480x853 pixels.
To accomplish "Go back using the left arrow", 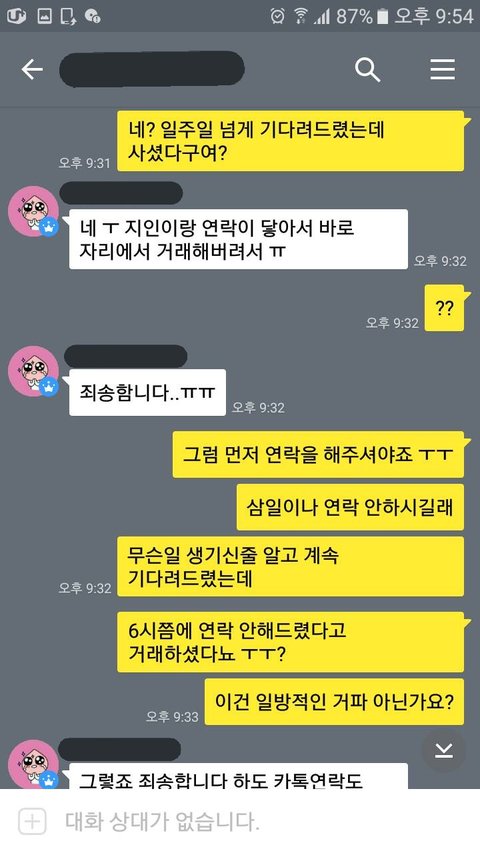I will (x=32, y=70).
